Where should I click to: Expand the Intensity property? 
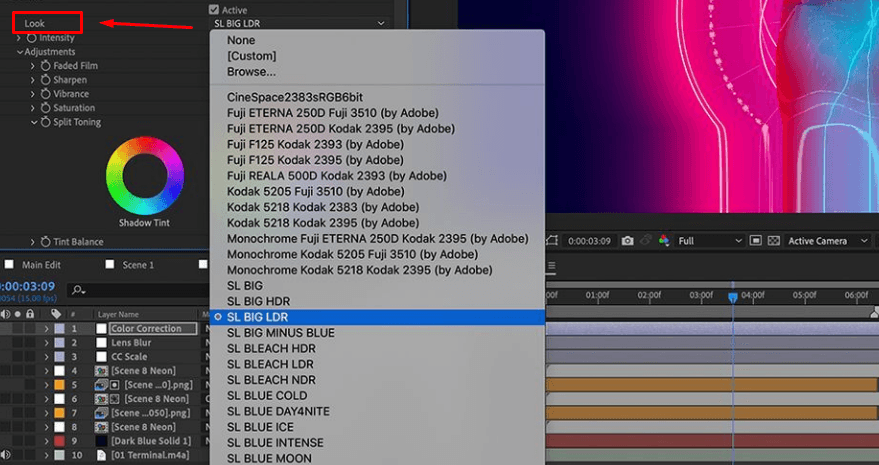click(18, 38)
